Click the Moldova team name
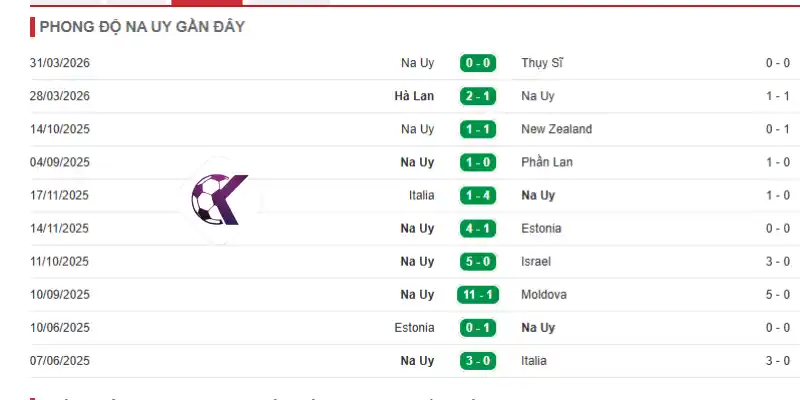This screenshot has width=800, height=400. tap(544, 295)
